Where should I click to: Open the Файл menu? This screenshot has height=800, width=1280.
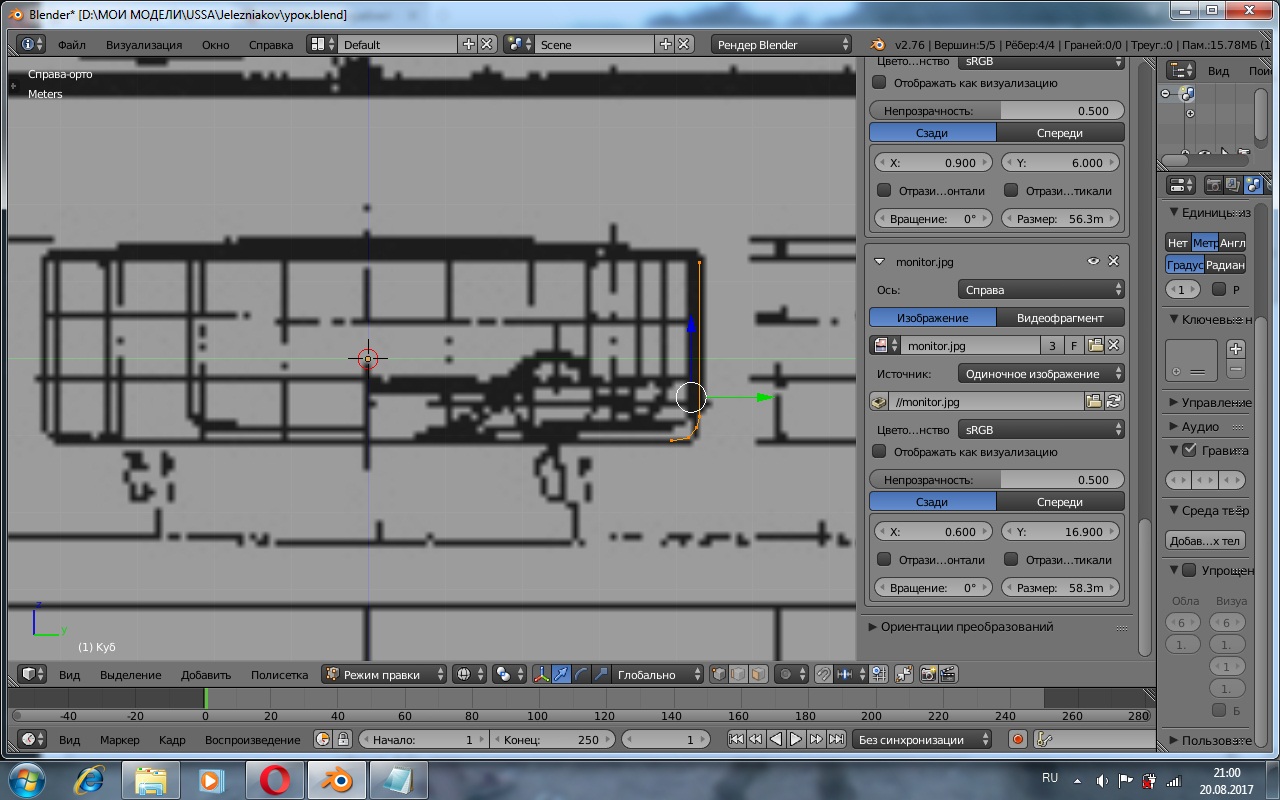[x=72, y=44]
